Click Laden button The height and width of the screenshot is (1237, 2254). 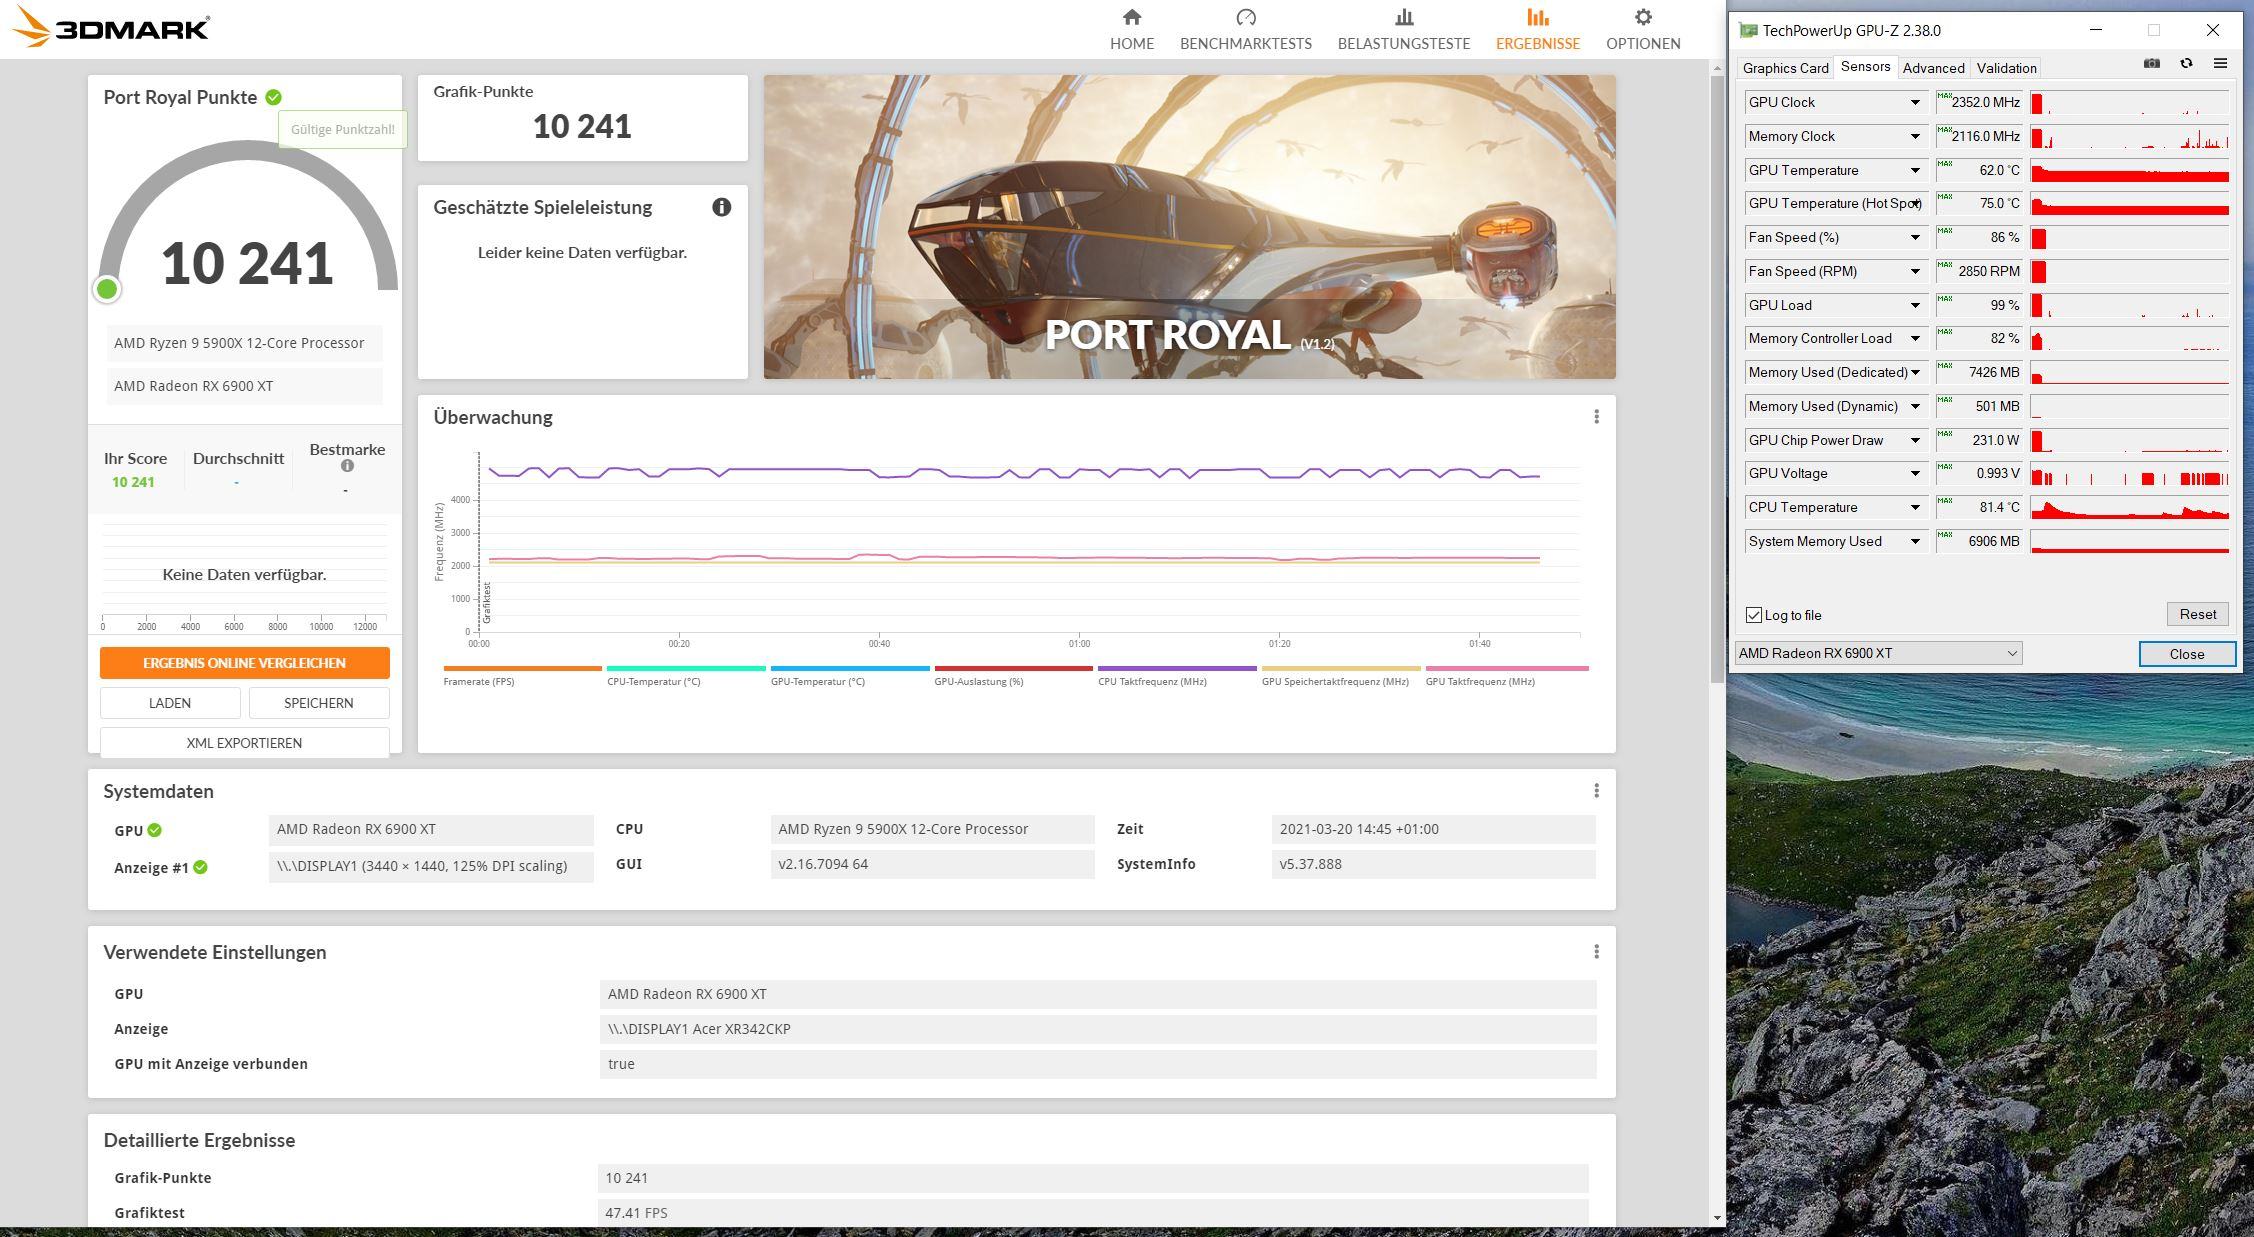coord(170,703)
